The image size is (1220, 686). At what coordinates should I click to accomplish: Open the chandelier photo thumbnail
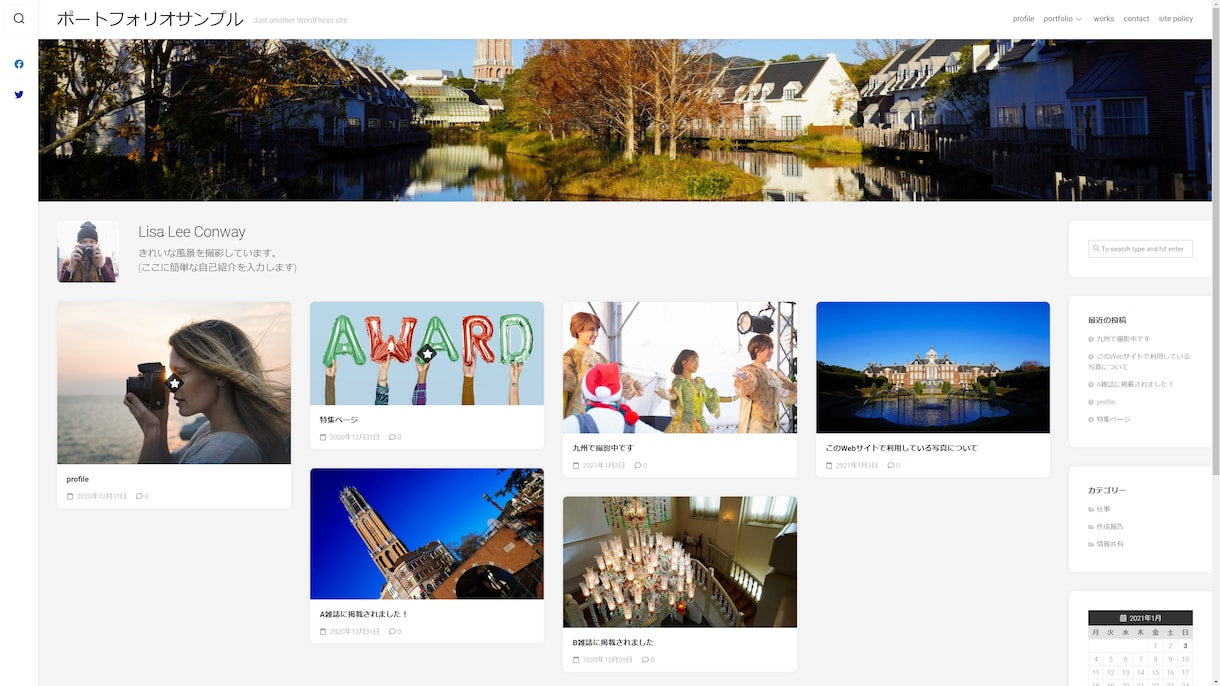pos(680,562)
